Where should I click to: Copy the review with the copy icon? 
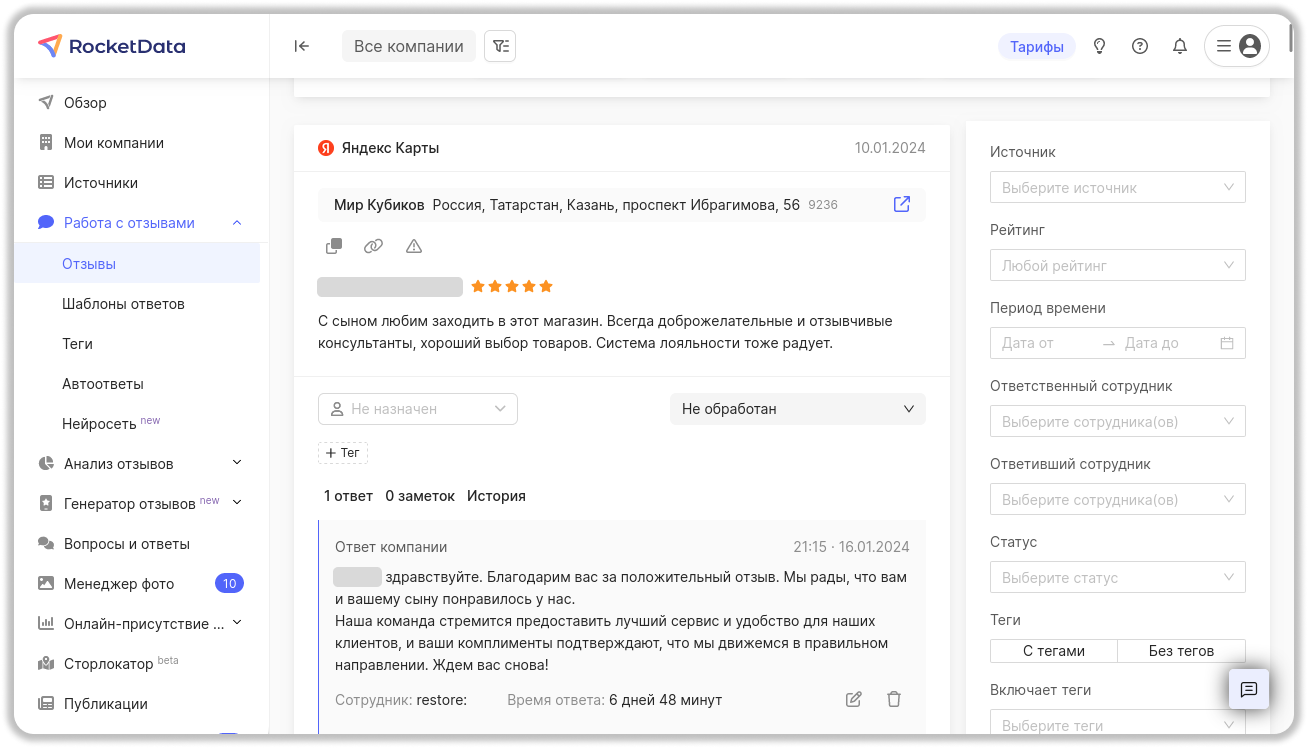coord(334,246)
